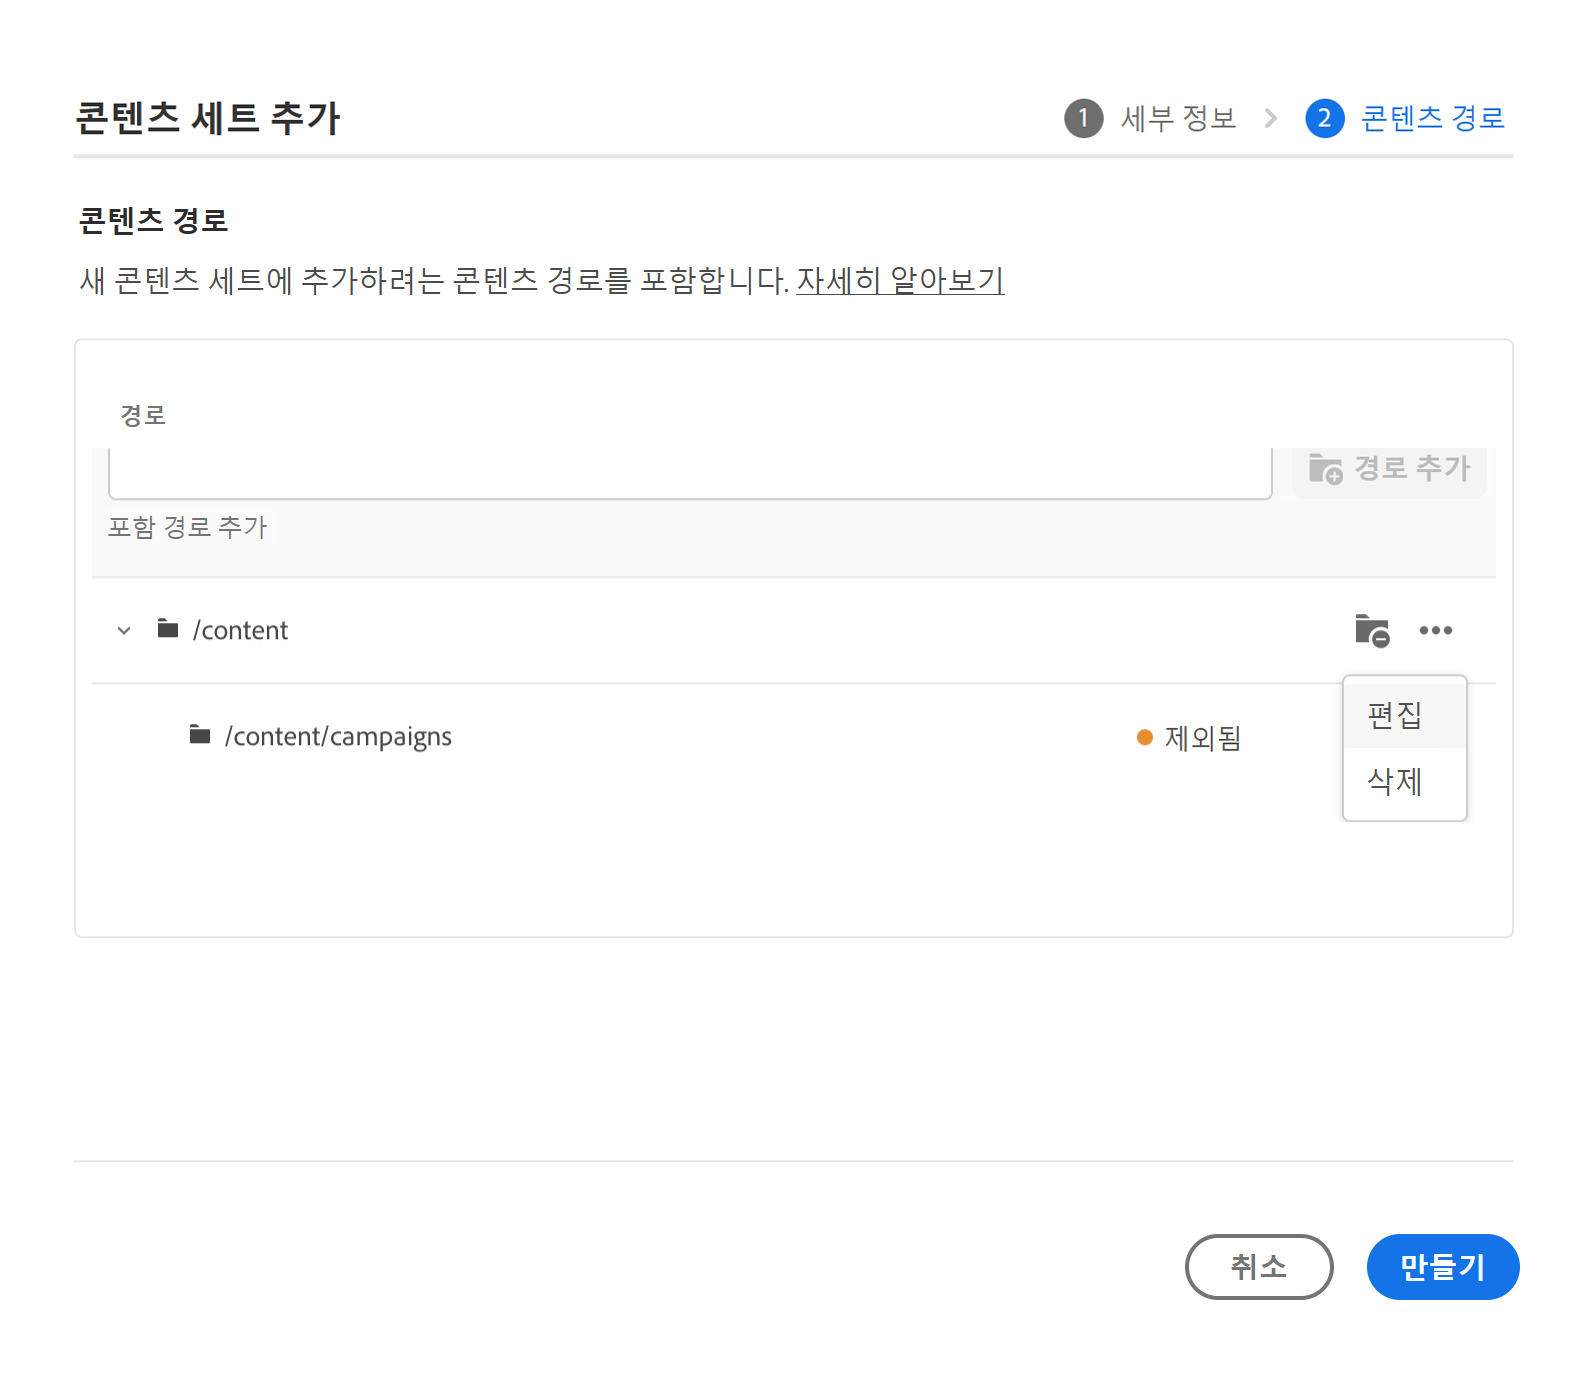This screenshot has width=1588, height=1374.
Task: Select the /content tree row label
Action: point(240,631)
